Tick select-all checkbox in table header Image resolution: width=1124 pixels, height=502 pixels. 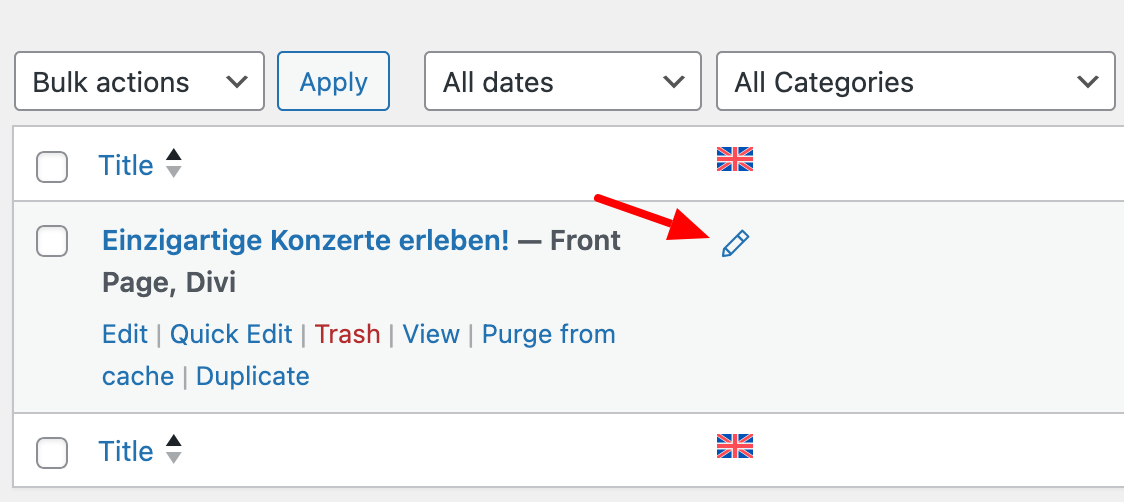[x=52, y=167]
